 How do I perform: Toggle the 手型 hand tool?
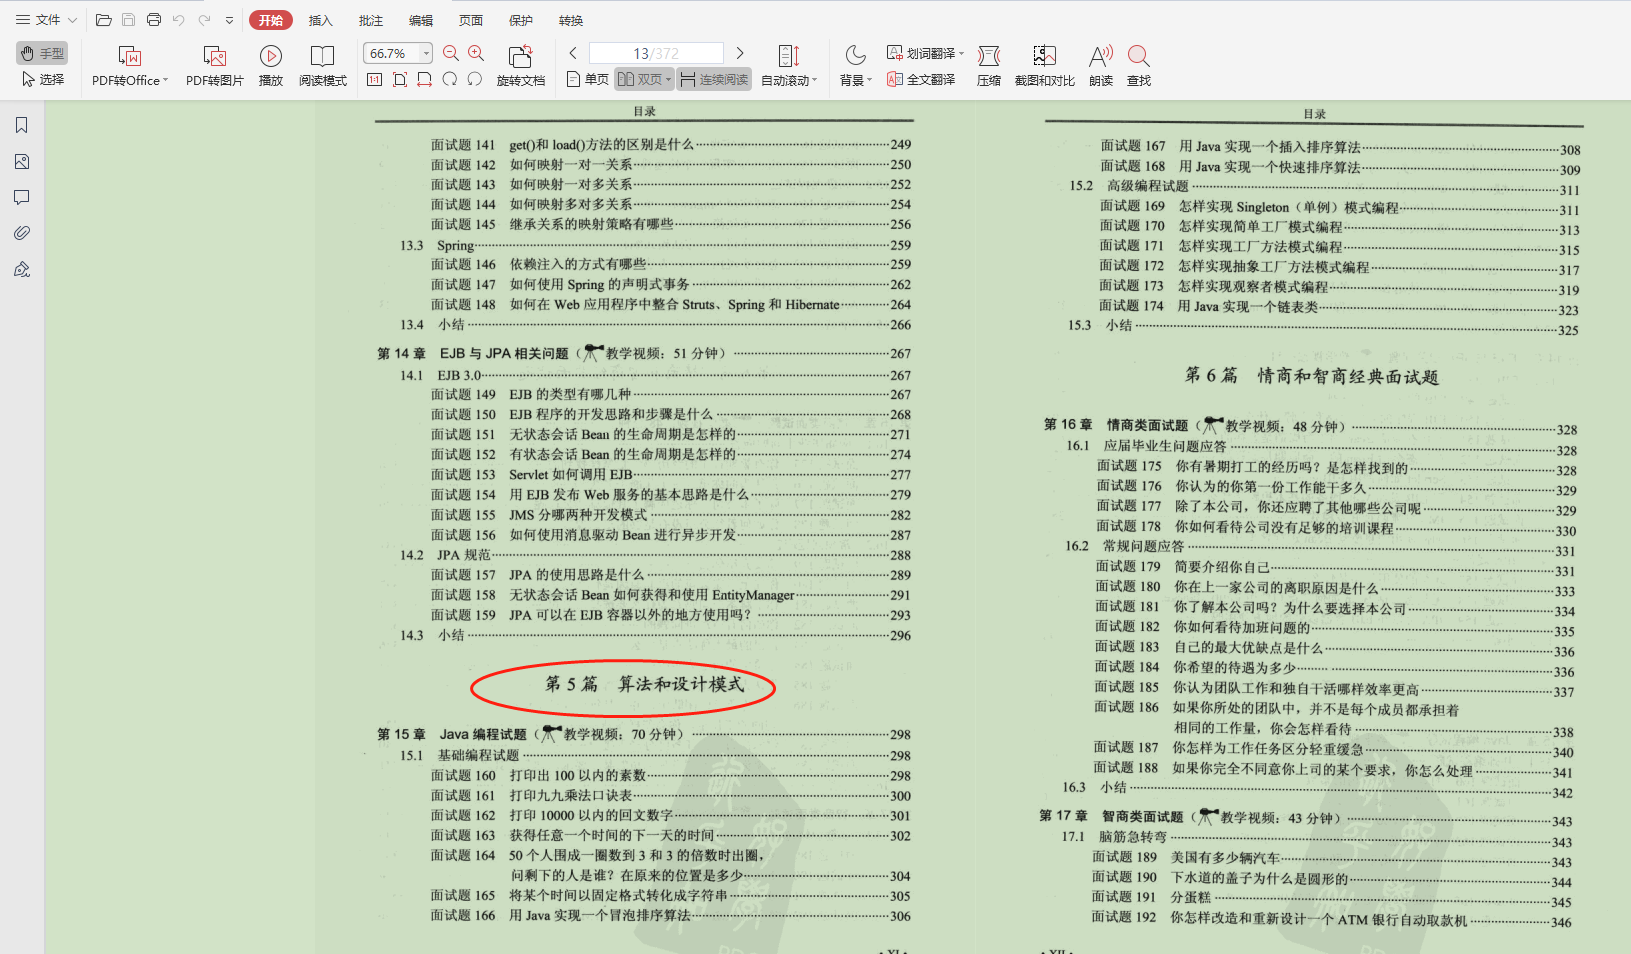(42, 53)
